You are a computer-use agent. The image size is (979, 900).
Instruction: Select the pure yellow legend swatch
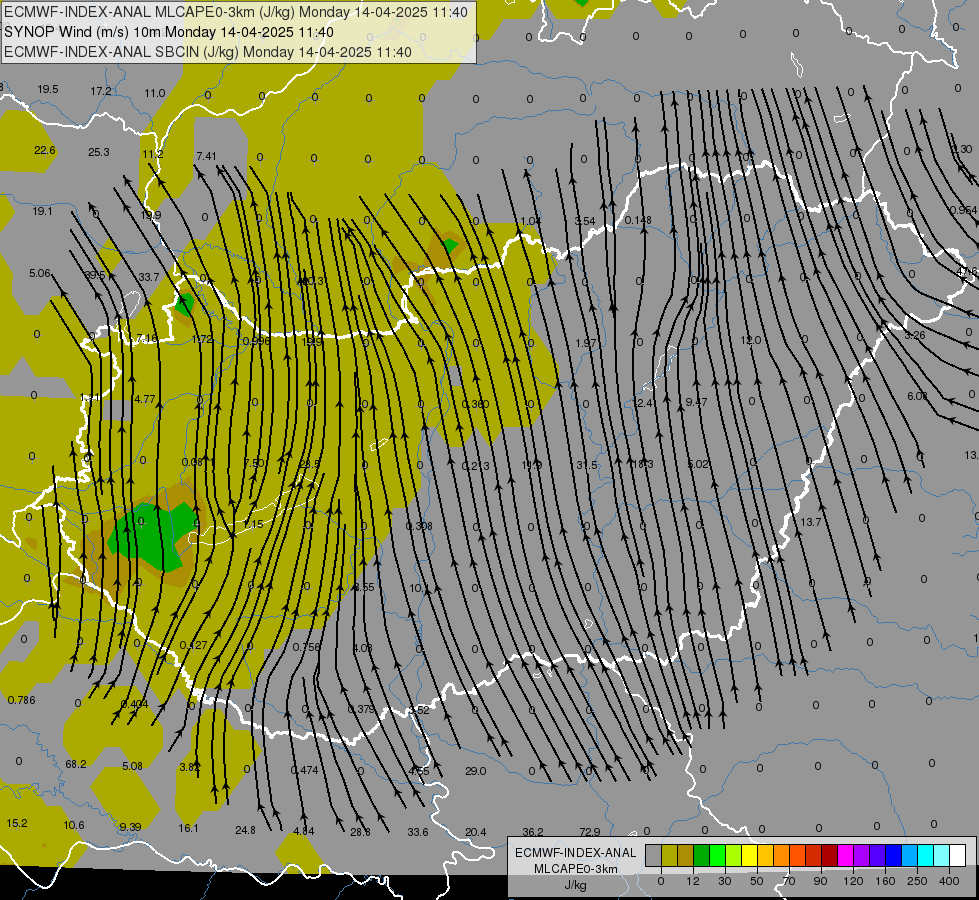(749, 855)
